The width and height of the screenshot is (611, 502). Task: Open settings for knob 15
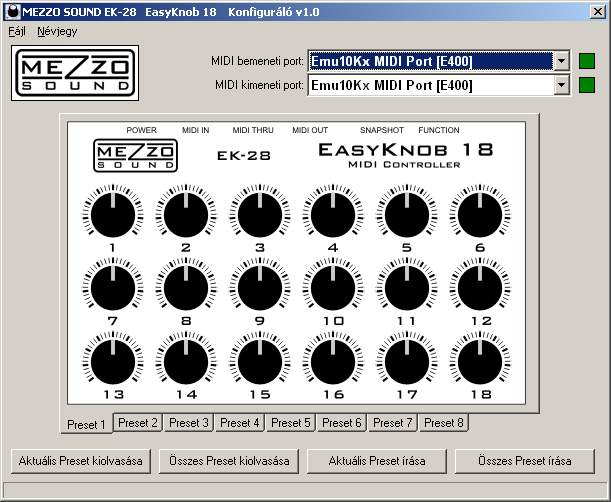click(260, 362)
